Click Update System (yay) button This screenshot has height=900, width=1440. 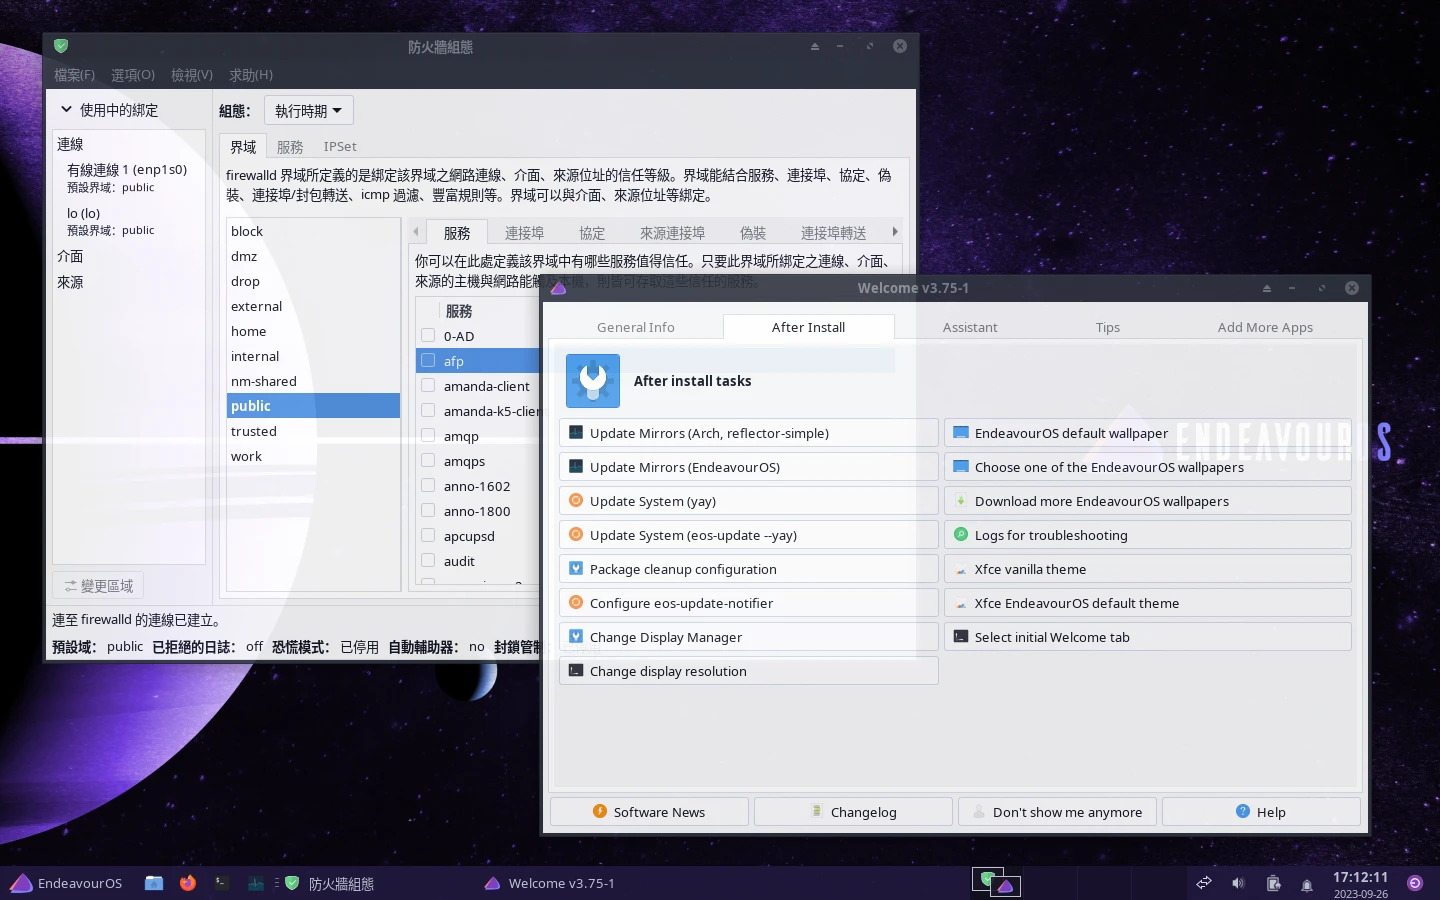pos(748,501)
